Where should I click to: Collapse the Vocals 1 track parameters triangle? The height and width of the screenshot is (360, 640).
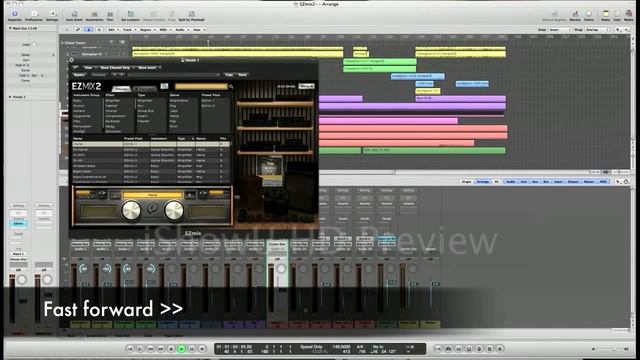pos(10,97)
